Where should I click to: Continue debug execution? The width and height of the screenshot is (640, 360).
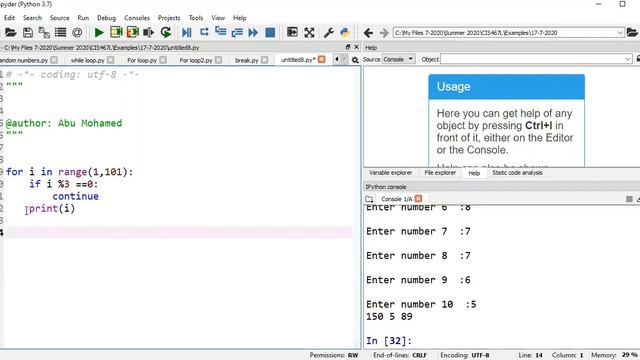coord(253,32)
